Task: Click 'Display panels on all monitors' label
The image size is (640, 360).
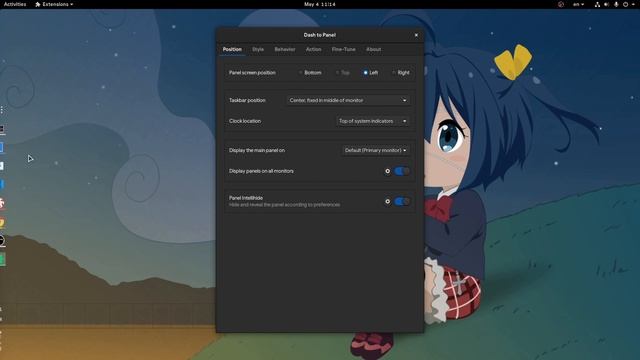Action: 261,171
